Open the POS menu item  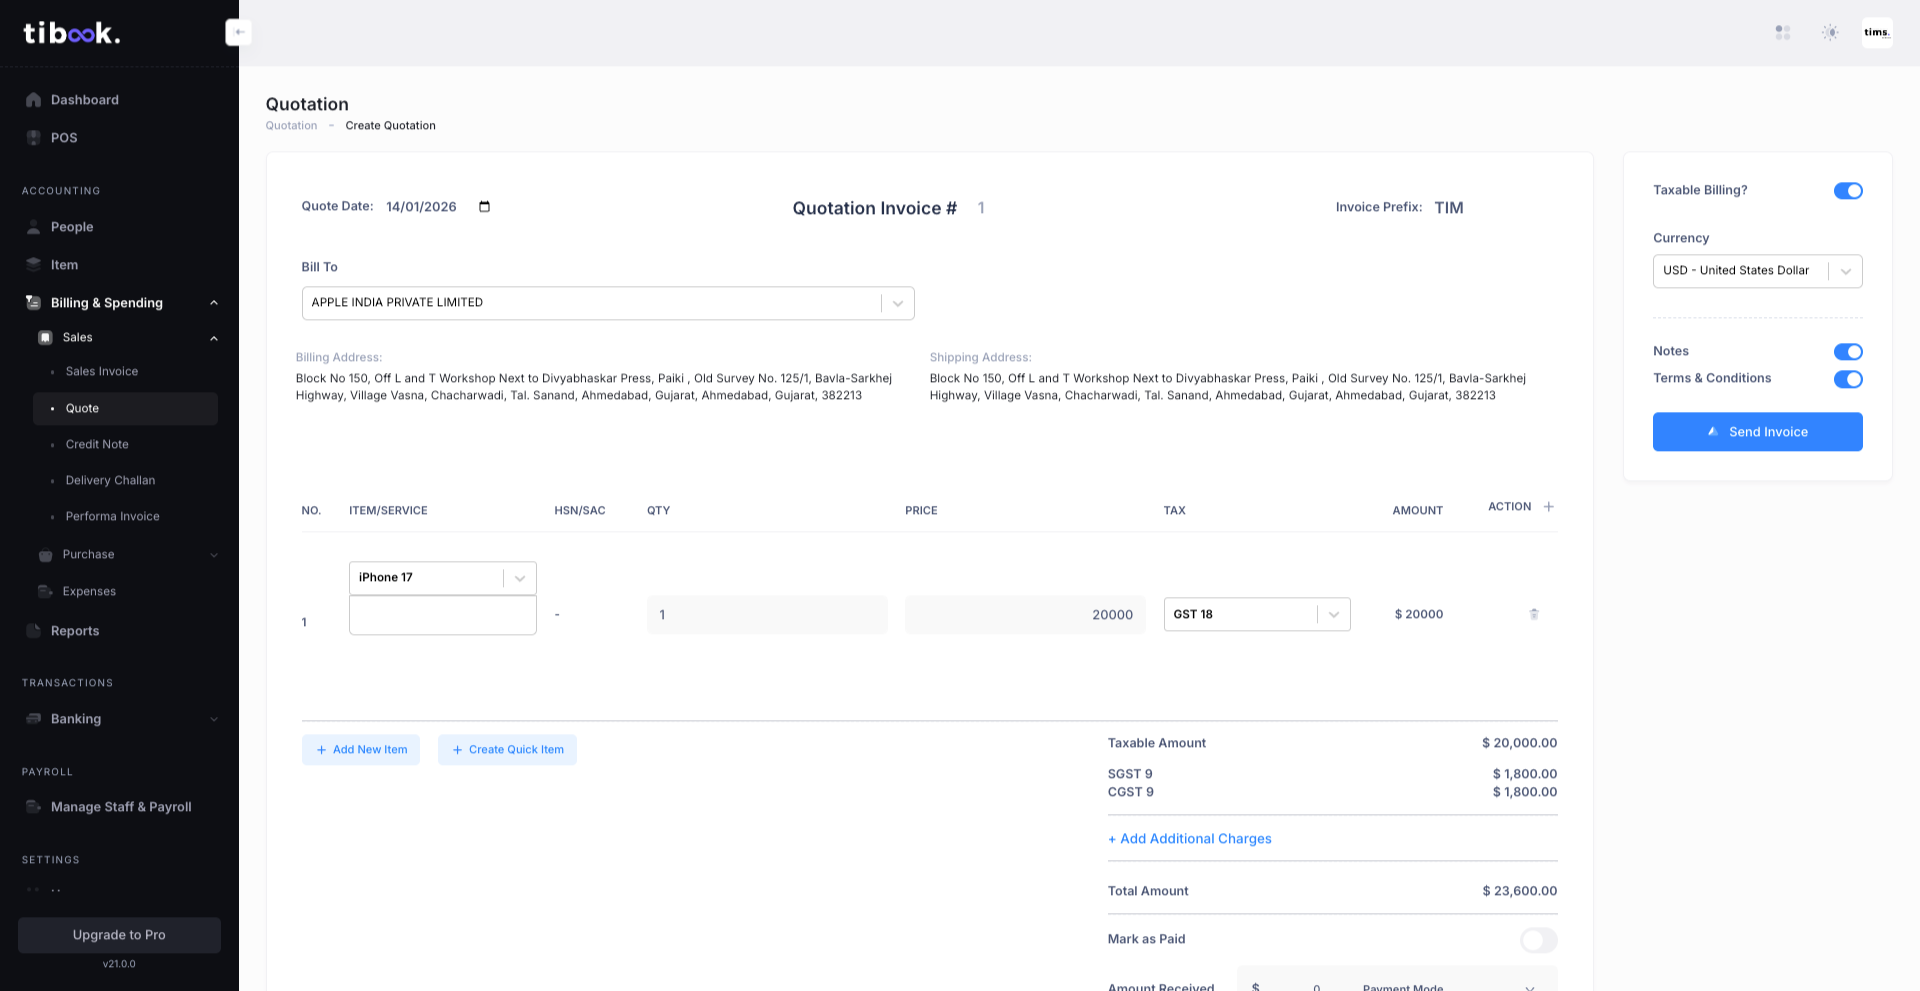tap(65, 137)
